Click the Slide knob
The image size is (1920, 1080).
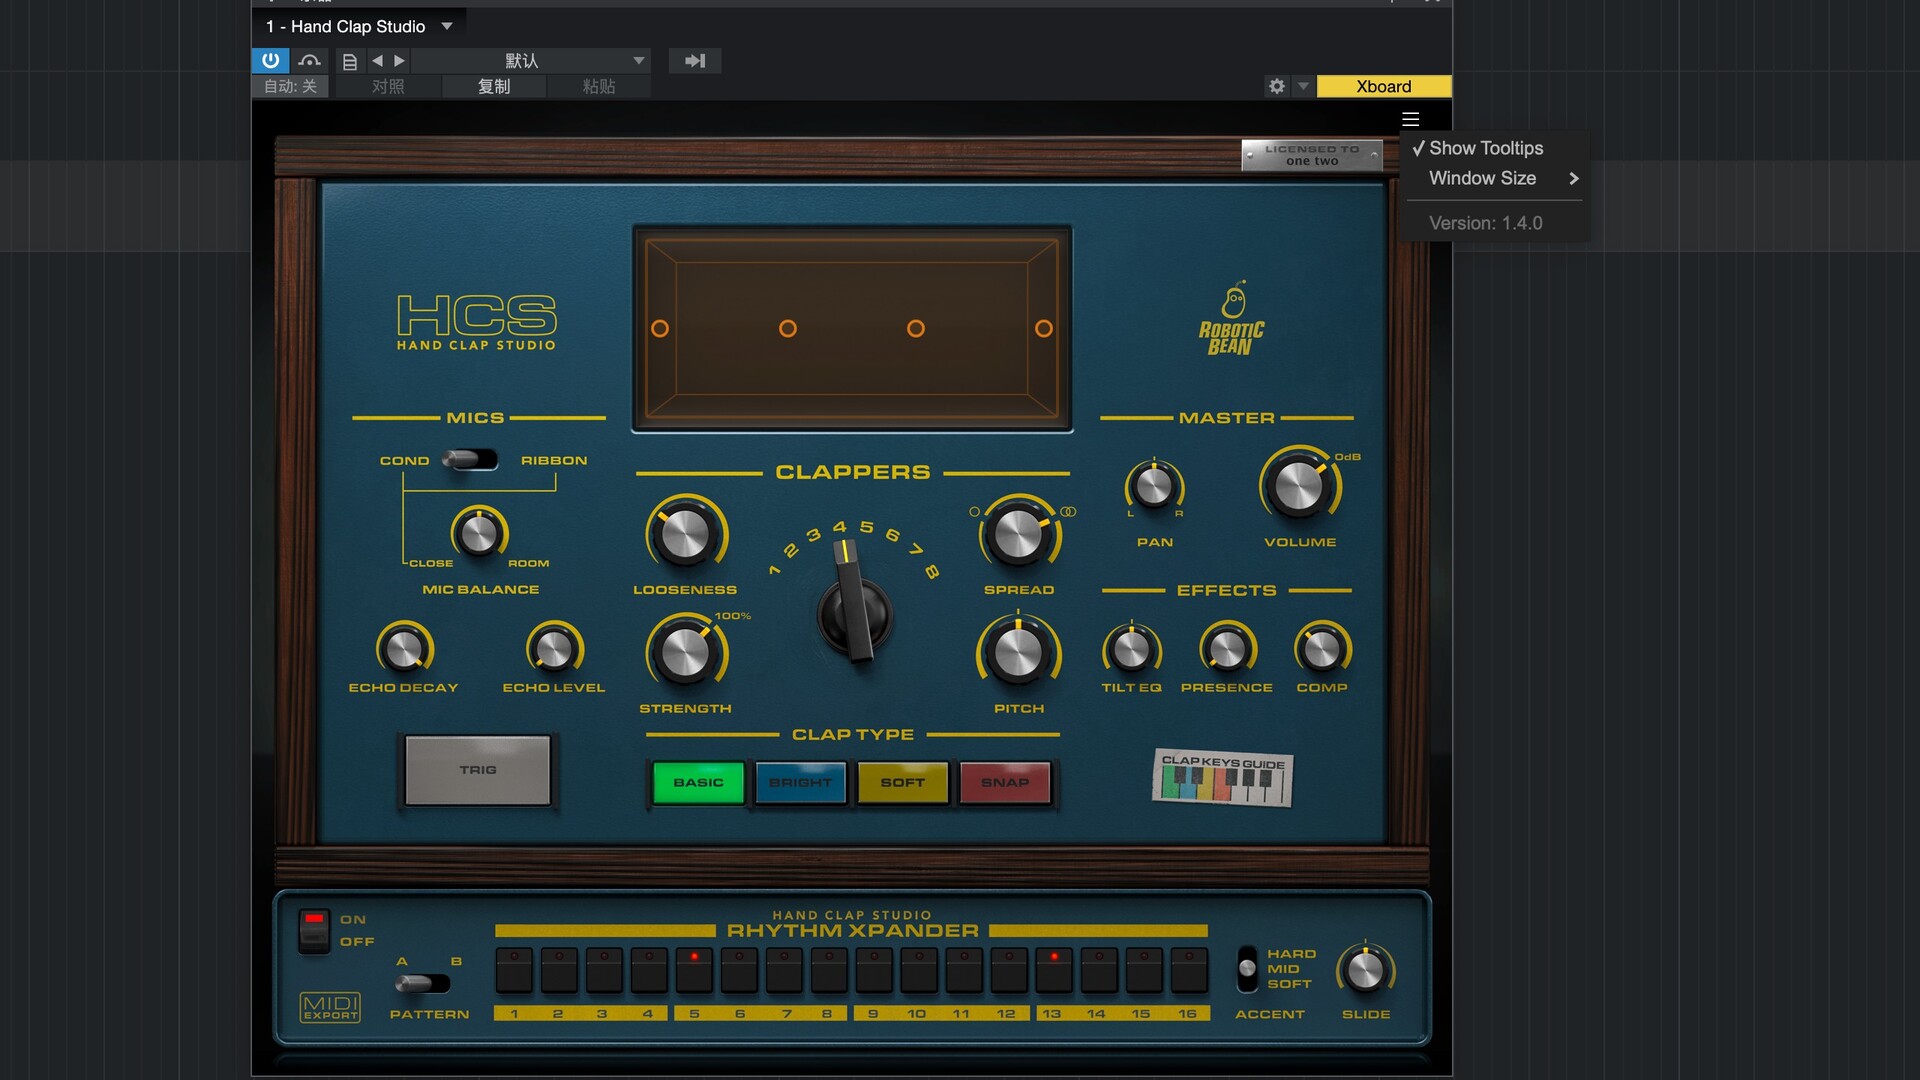[x=1365, y=970]
